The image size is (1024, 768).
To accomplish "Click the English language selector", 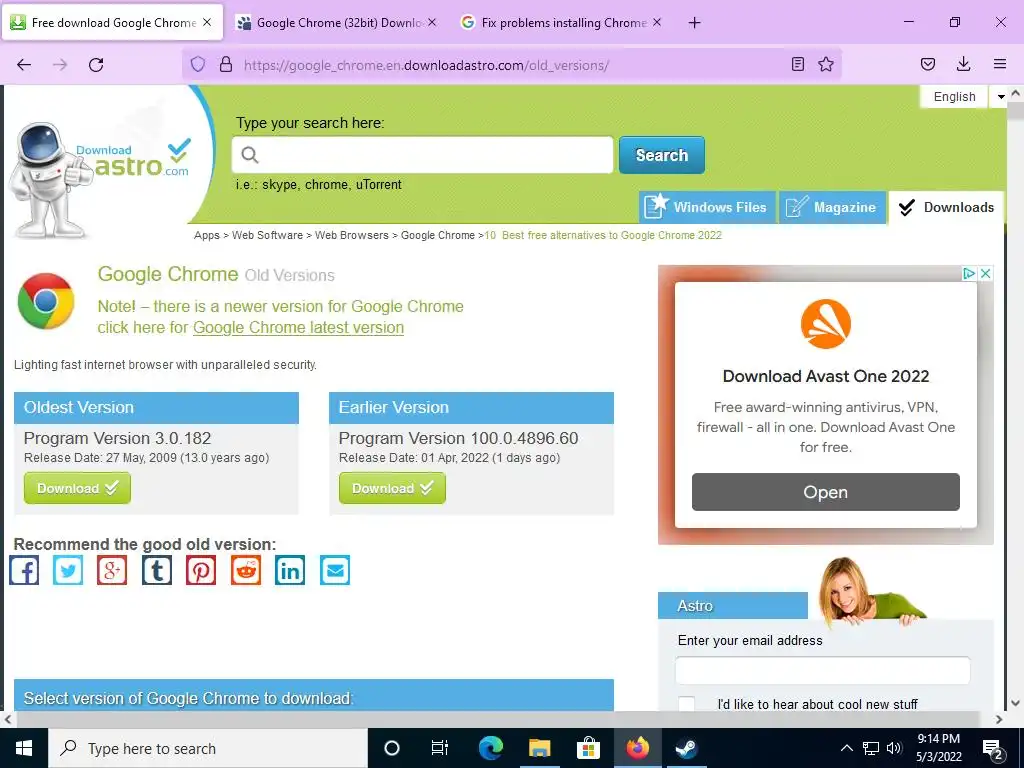I will click(x=954, y=97).
